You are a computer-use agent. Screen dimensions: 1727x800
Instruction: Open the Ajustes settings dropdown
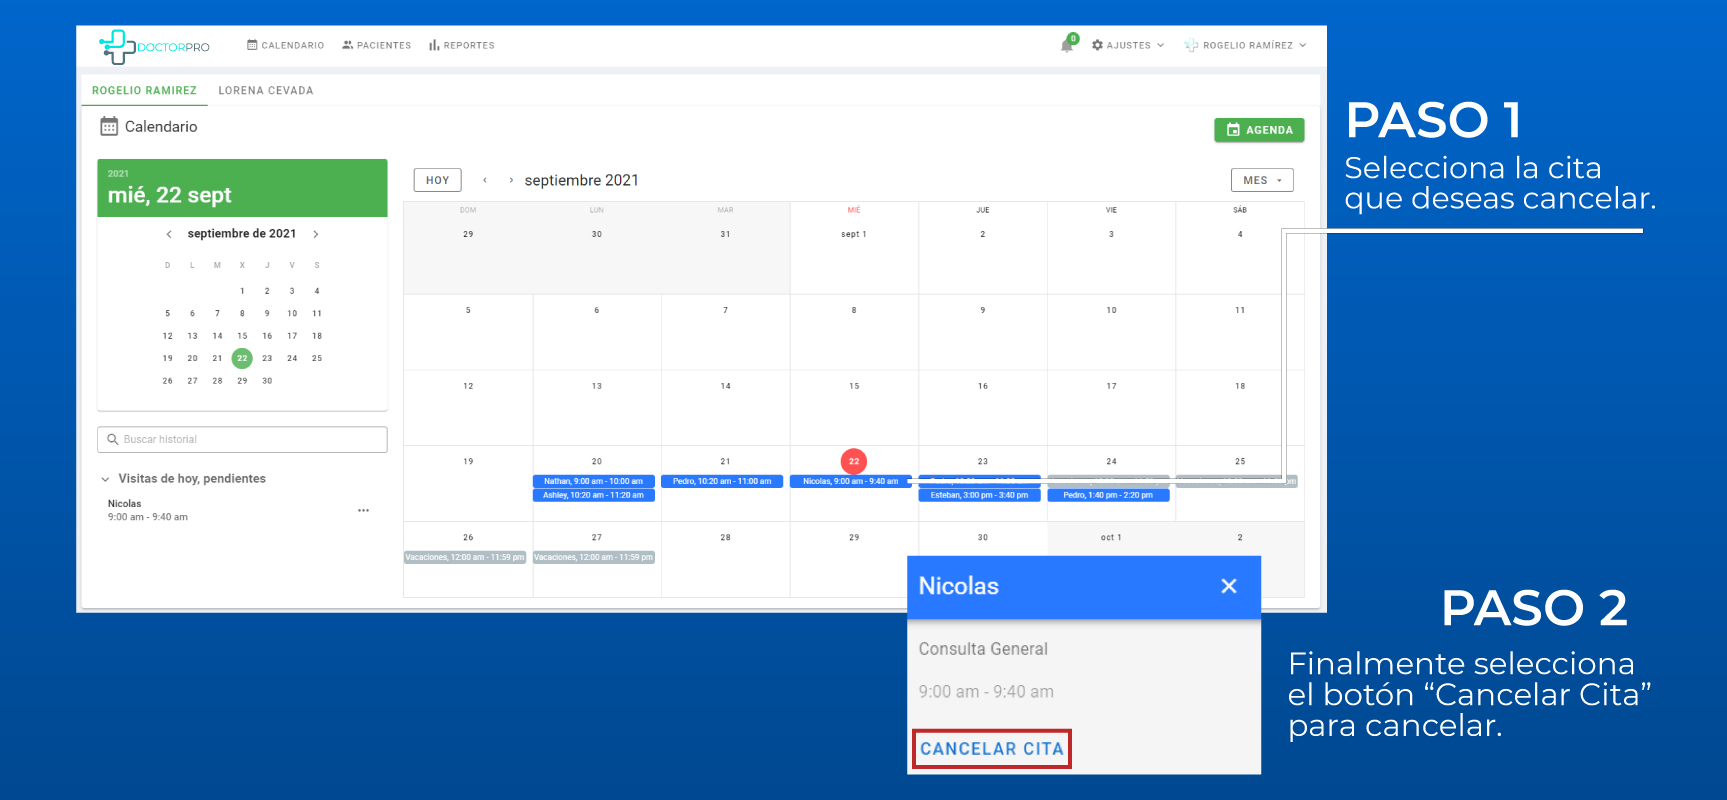pos(1128,45)
